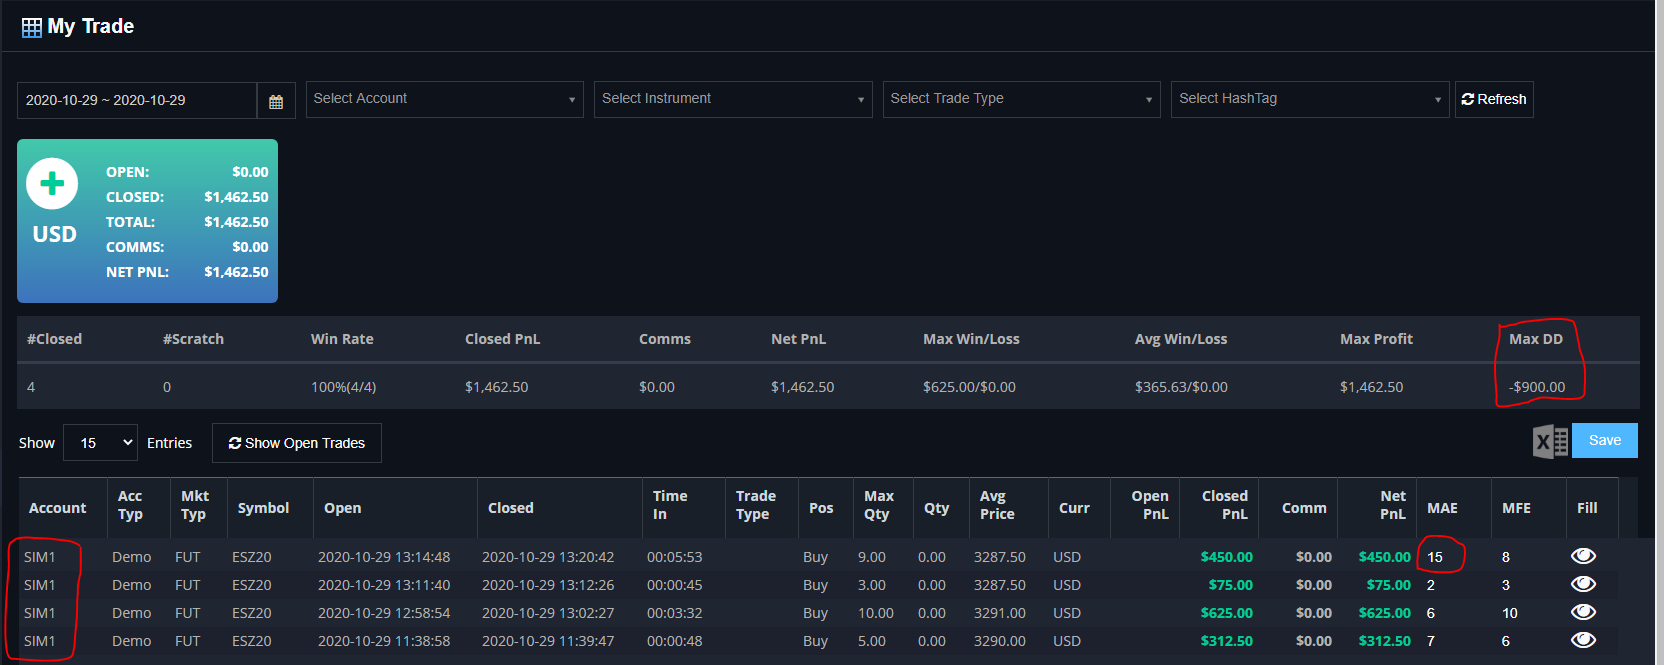Click Time In value 00:03:32
Screen dimensions: 1664x665
[675, 613]
